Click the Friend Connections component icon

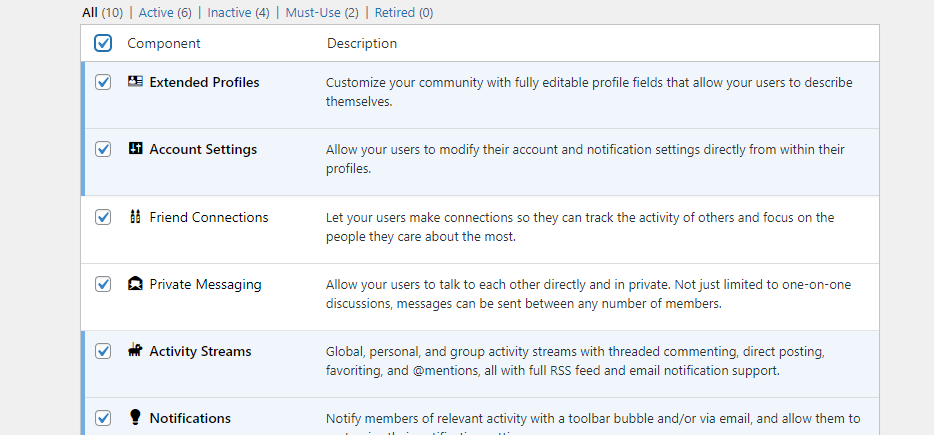click(136, 217)
